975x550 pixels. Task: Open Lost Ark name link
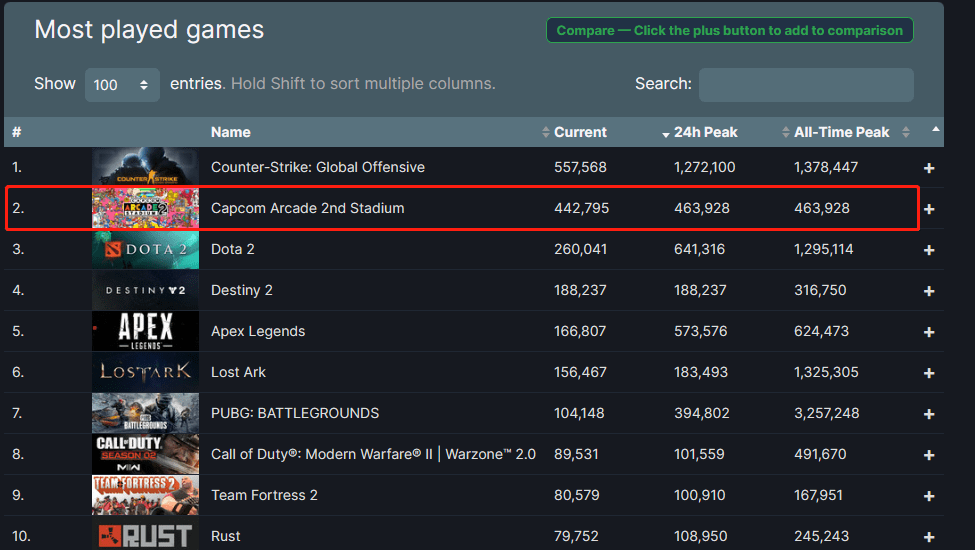tap(238, 372)
